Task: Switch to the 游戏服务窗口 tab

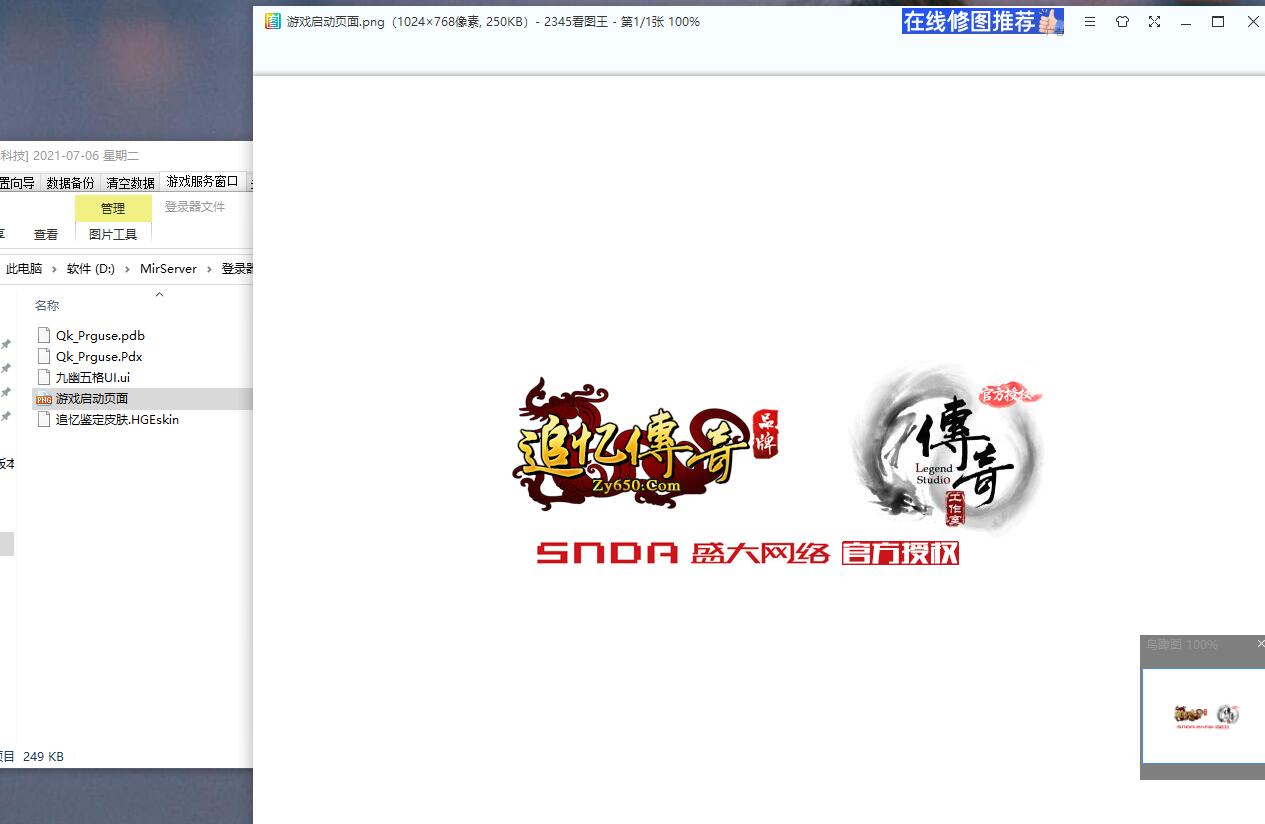Action: point(203,181)
